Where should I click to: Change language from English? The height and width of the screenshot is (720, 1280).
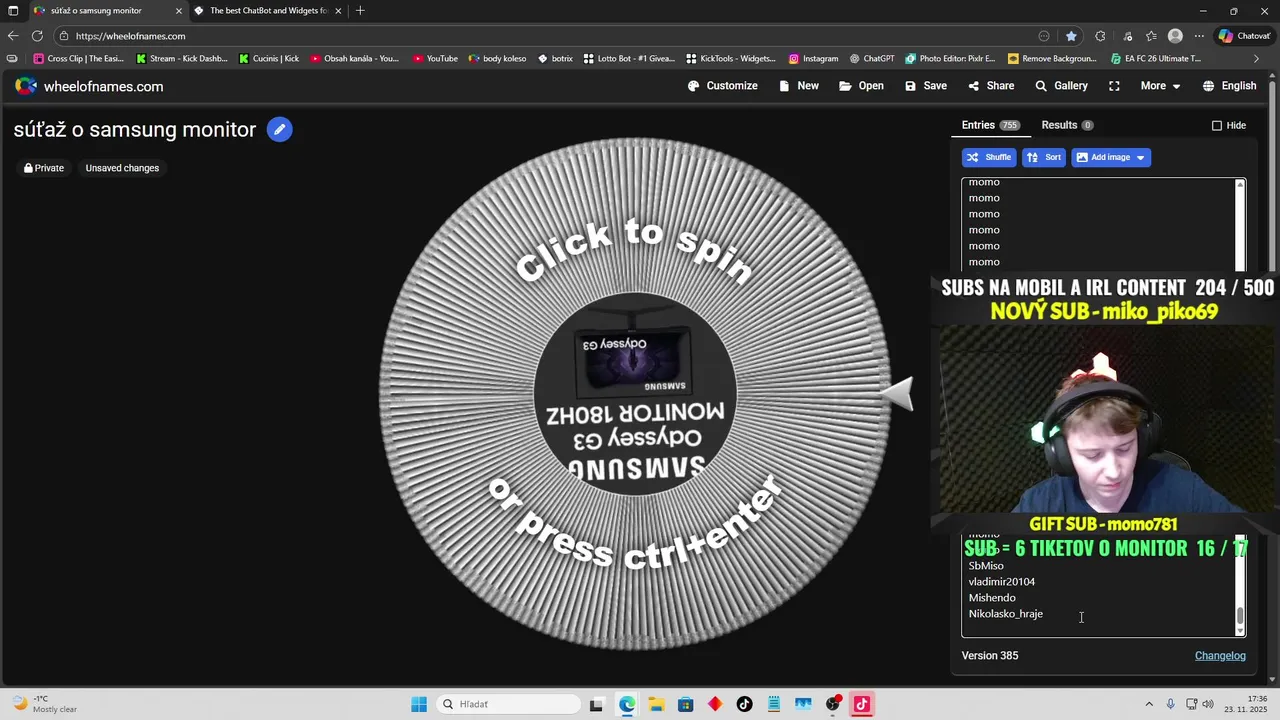[x=1229, y=86]
